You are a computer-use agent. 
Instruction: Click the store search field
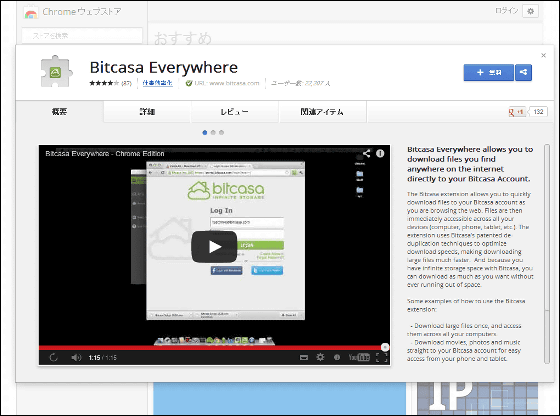(x=82, y=35)
